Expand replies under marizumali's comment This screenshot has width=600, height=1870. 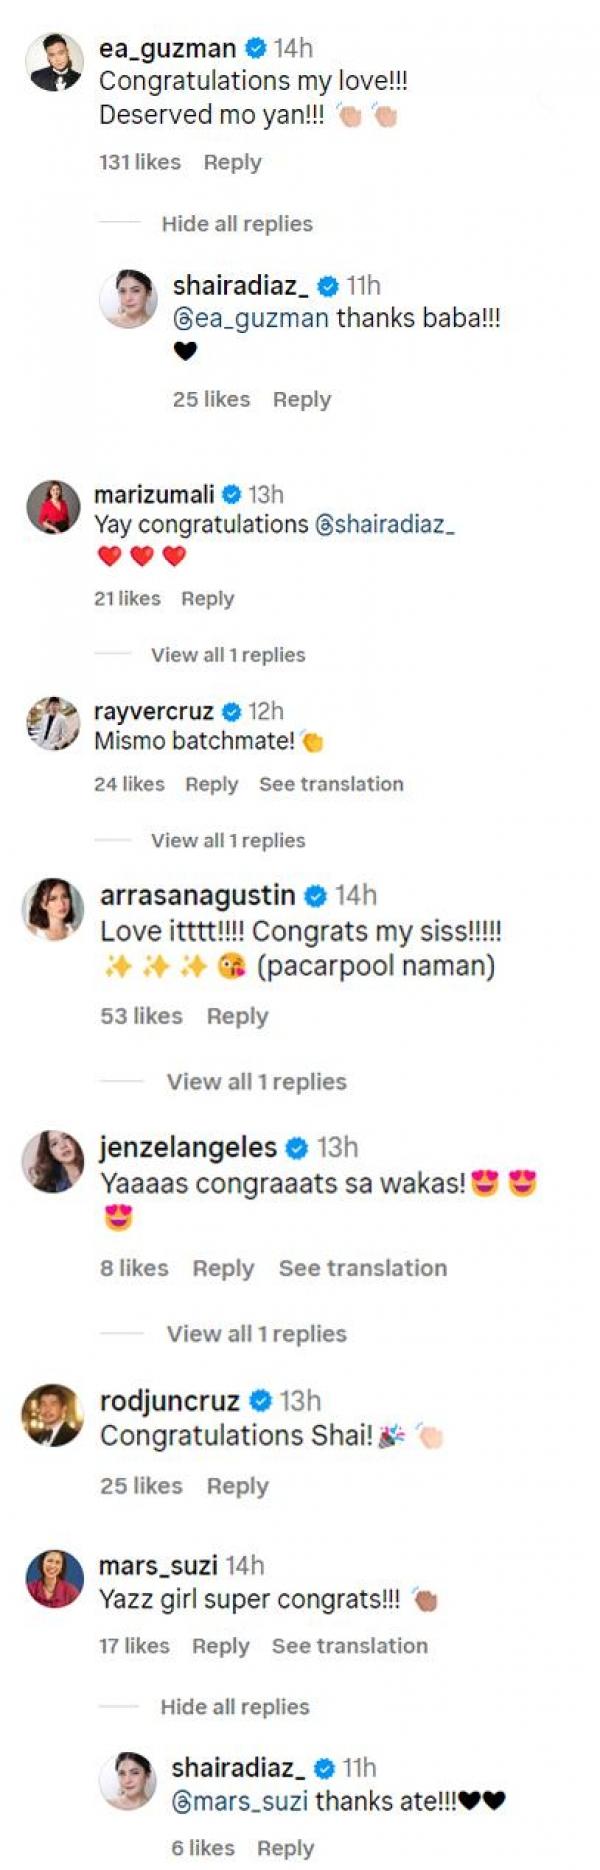pos(228,655)
